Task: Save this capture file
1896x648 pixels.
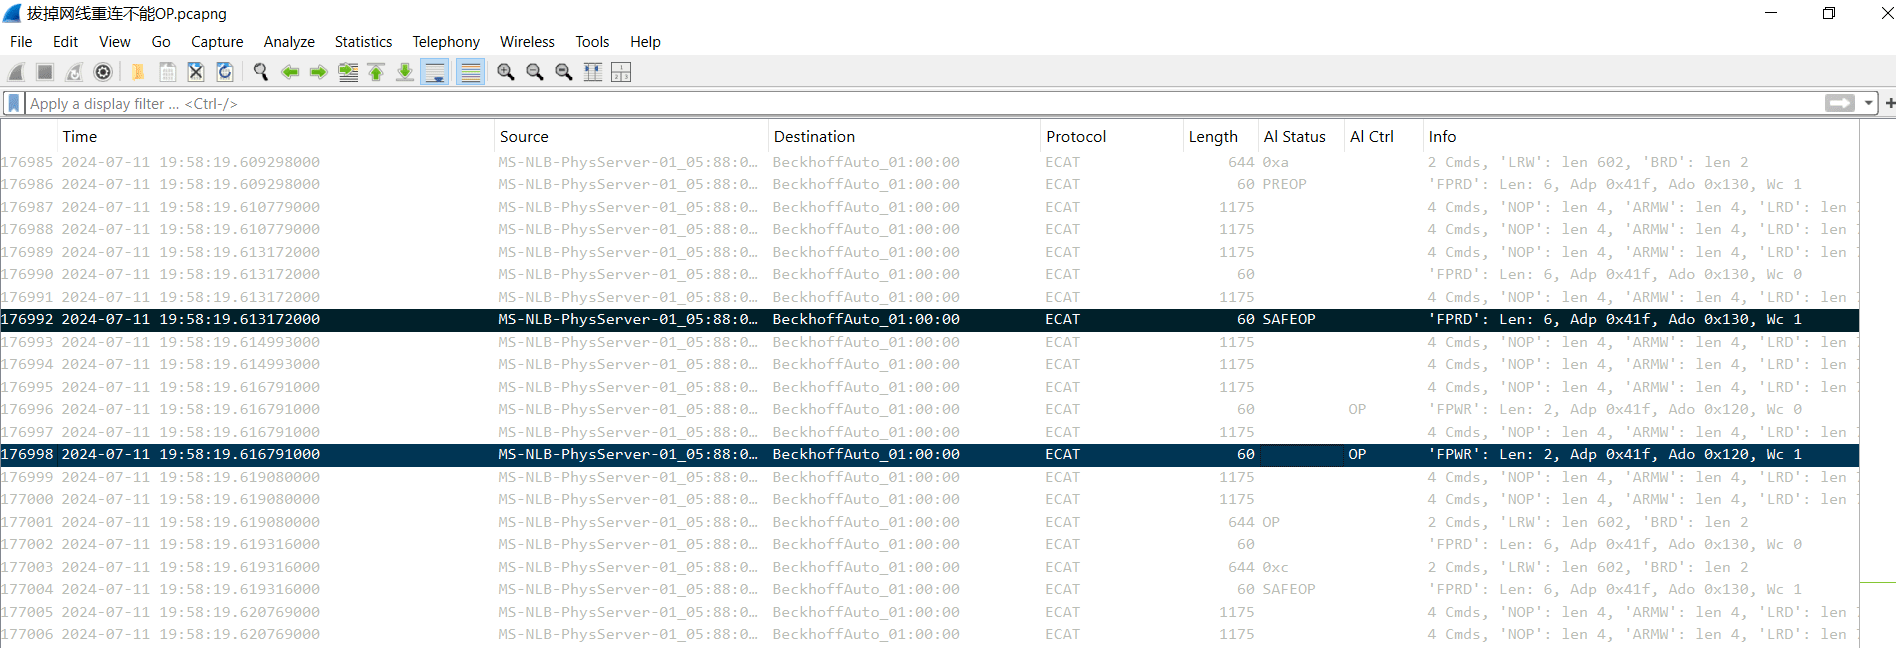Action: coord(167,72)
